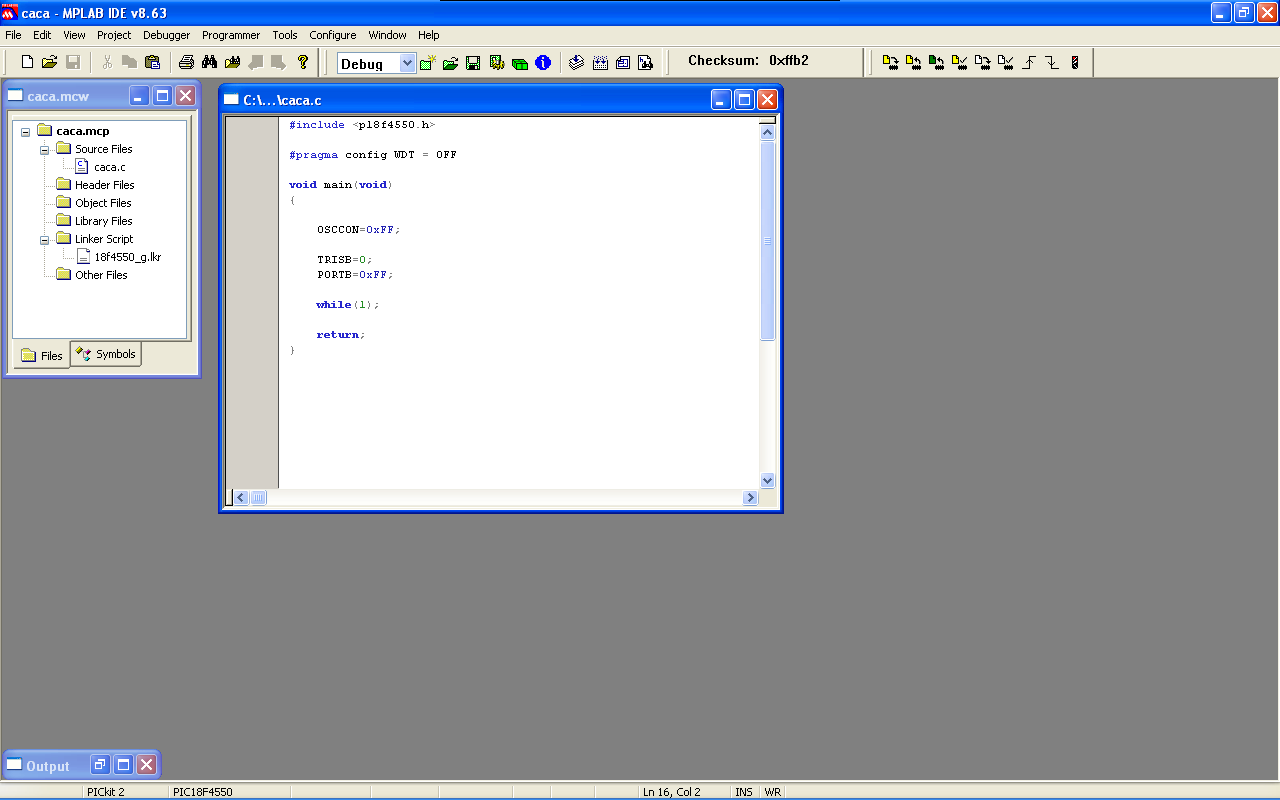The height and width of the screenshot is (800, 1280).
Task: Switch to the Symbols tab
Action: pyautogui.click(x=106, y=354)
